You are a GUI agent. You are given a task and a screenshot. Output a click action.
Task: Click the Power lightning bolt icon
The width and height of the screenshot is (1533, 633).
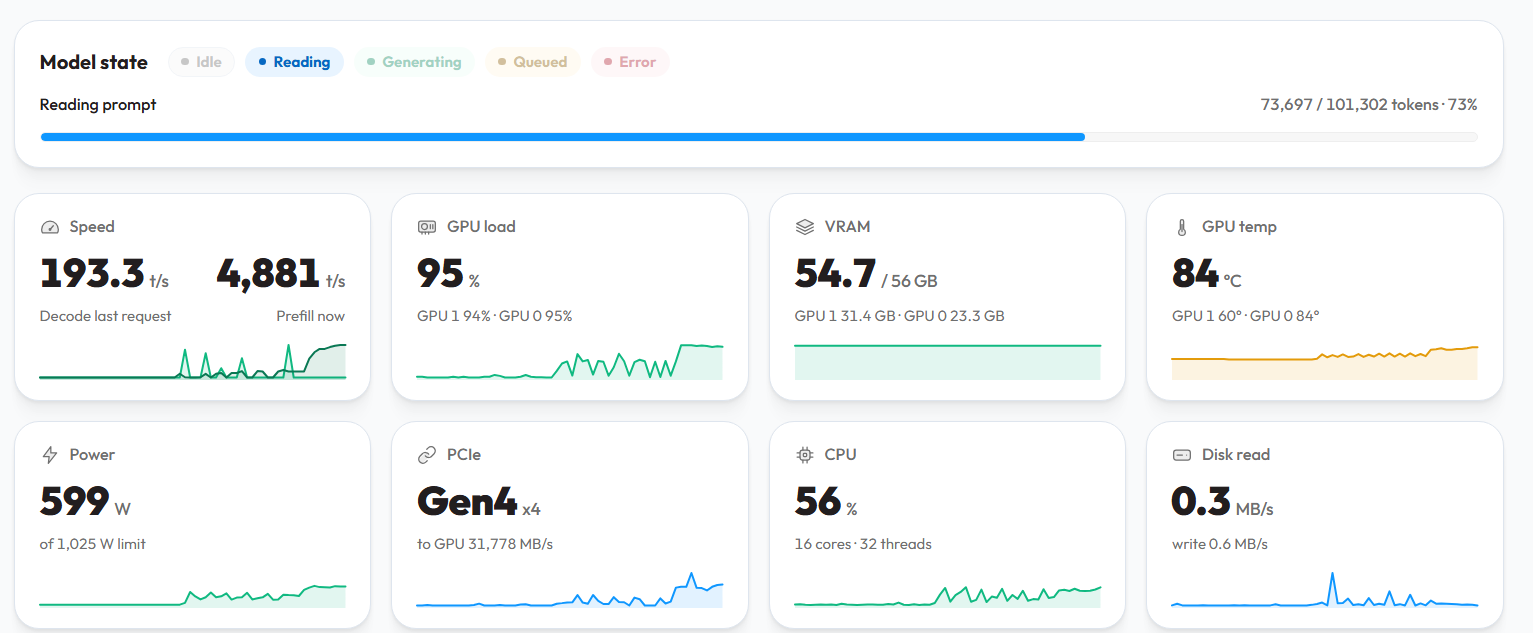[50, 455]
